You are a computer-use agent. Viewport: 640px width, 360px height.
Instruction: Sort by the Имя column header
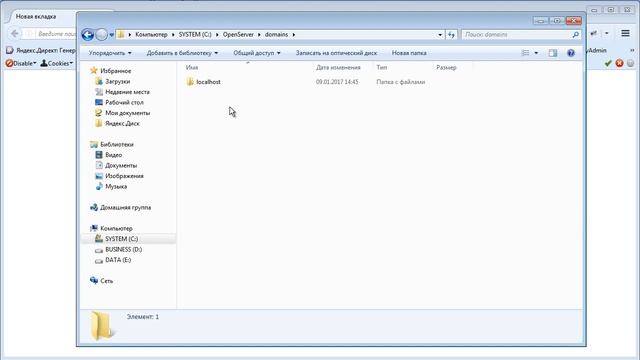click(x=192, y=67)
